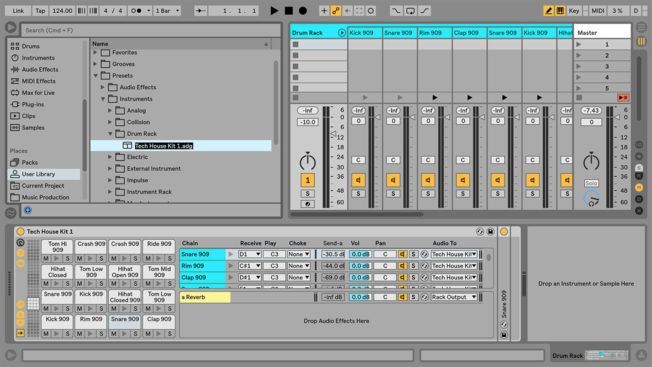
Task: Open Clips in the browser
Action: pyautogui.click(x=28, y=116)
